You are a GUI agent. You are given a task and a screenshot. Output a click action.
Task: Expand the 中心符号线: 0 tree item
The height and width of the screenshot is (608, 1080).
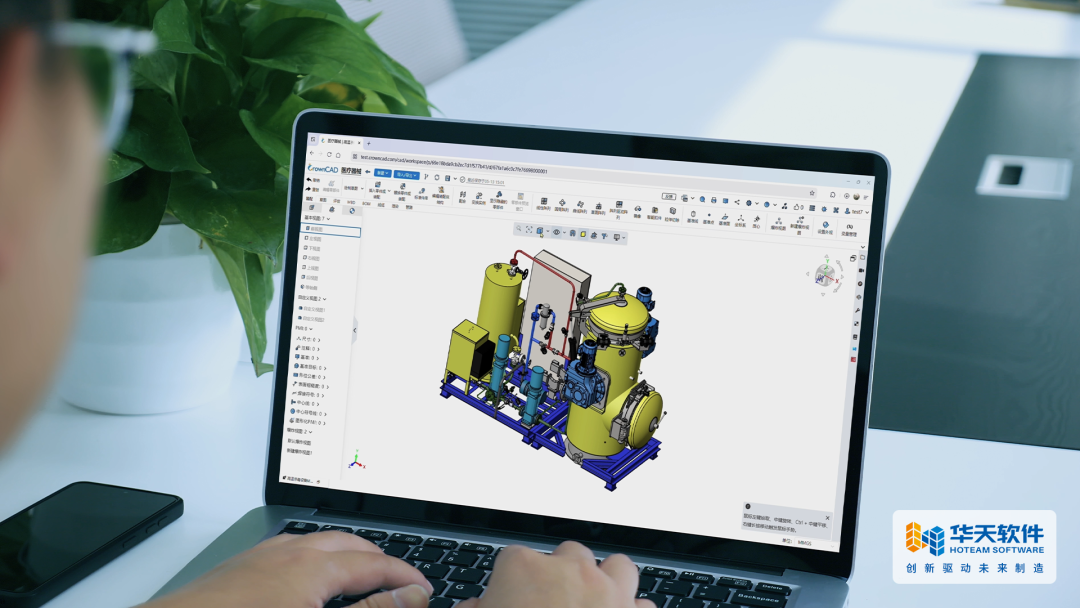pos(324,413)
